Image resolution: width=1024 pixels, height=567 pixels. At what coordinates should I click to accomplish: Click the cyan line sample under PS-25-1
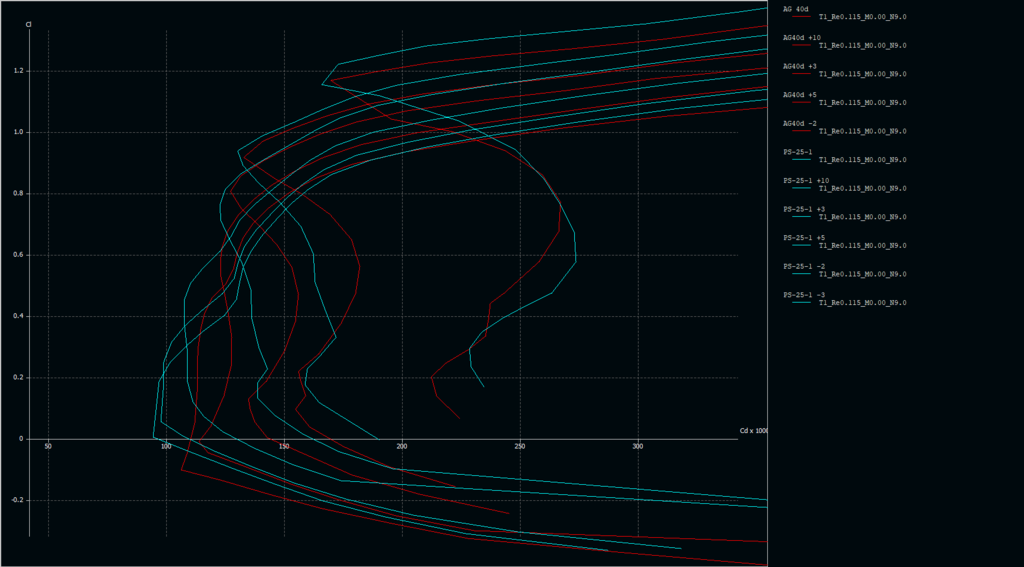[x=800, y=160]
